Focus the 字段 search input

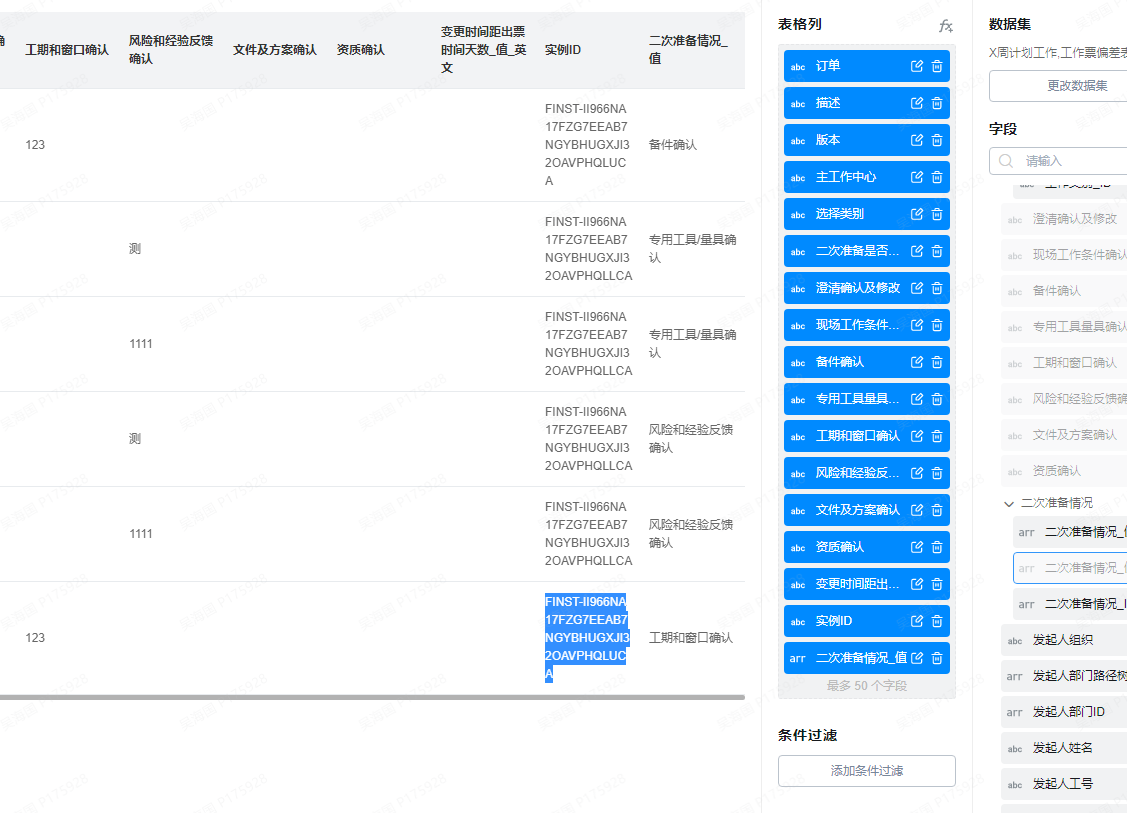point(1057,161)
